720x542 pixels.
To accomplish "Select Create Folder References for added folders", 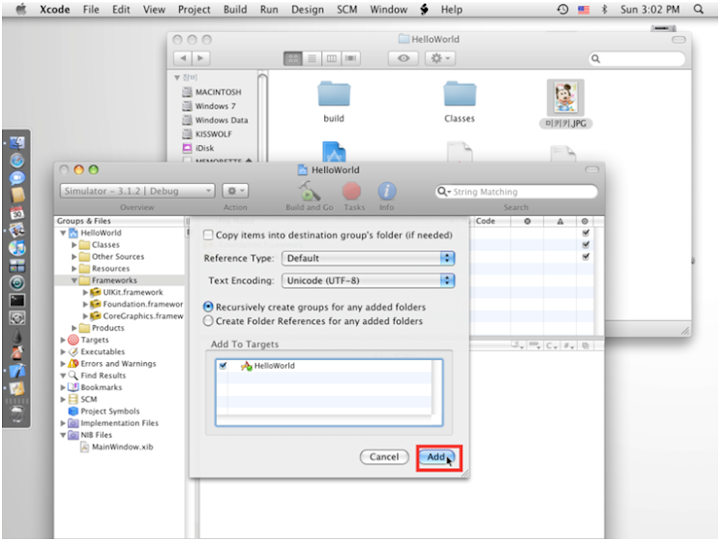I will pyautogui.click(x=208, y=321).
